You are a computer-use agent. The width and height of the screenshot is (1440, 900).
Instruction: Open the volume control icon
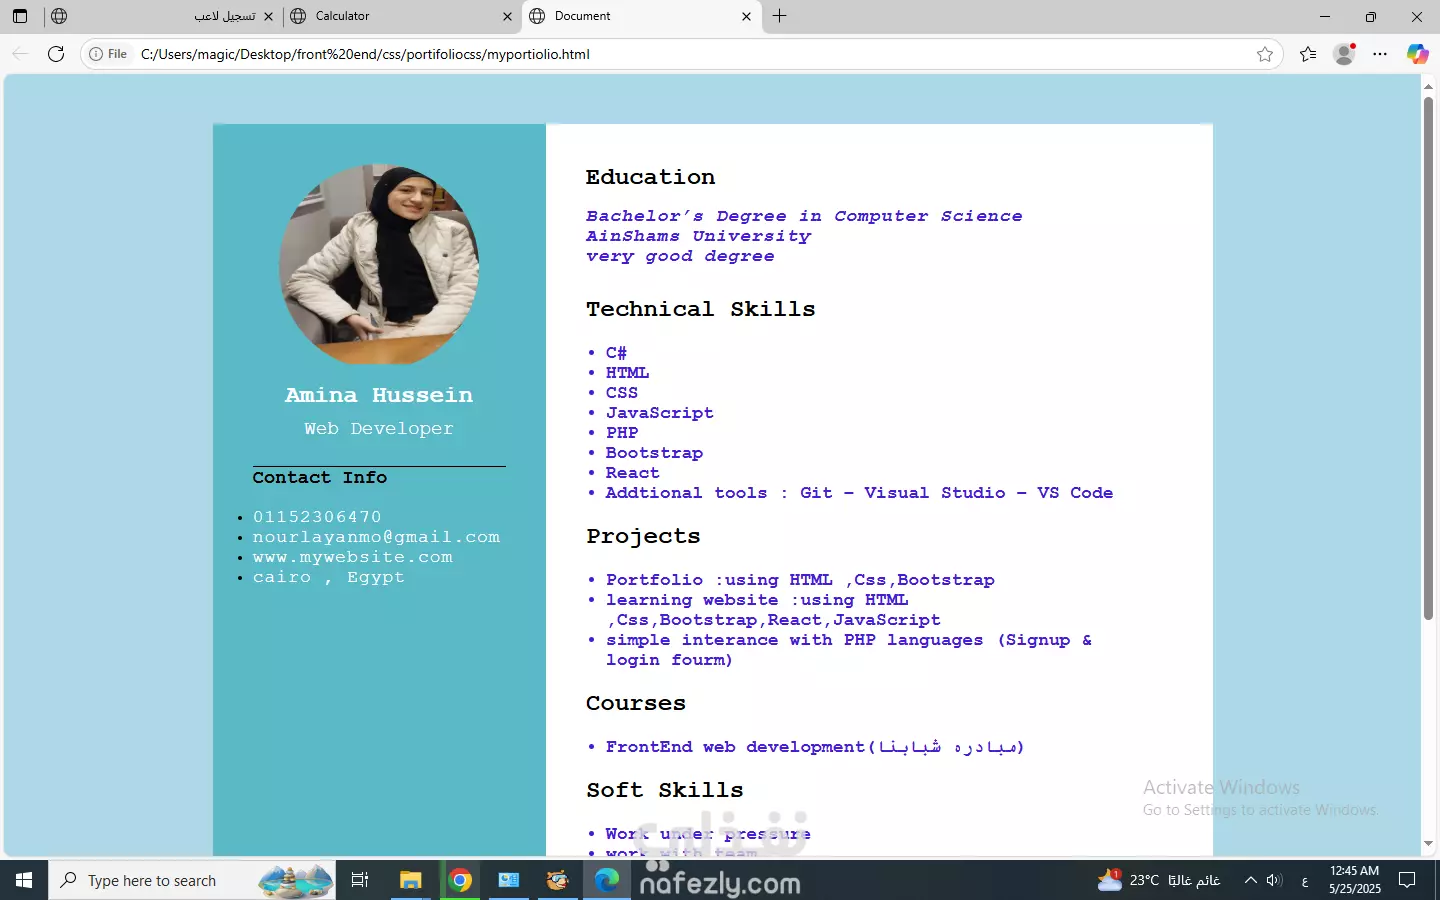[x=1274, y=880]
